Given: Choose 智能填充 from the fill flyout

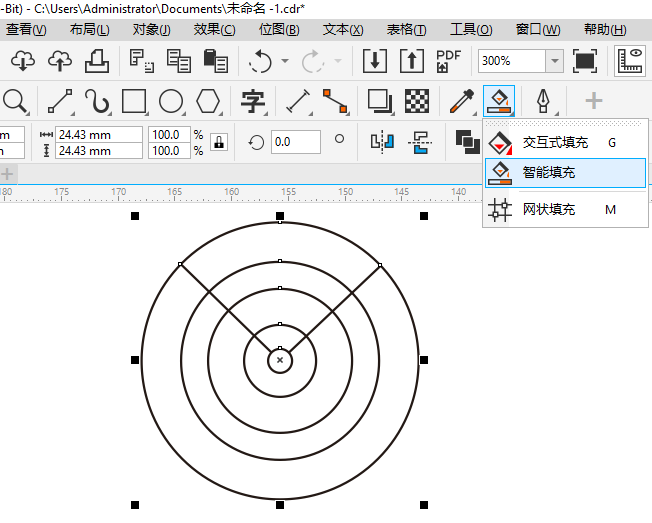Looking at the screenshot, I should coord(549,172).
